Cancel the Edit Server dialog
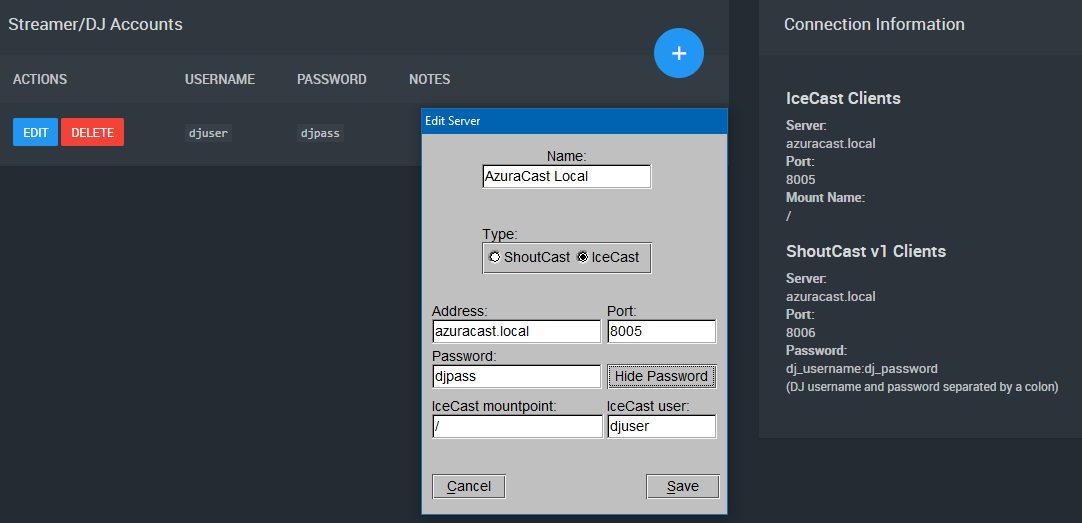The width and height of the screenshot is (1082, 523). (x=469, y=486)
